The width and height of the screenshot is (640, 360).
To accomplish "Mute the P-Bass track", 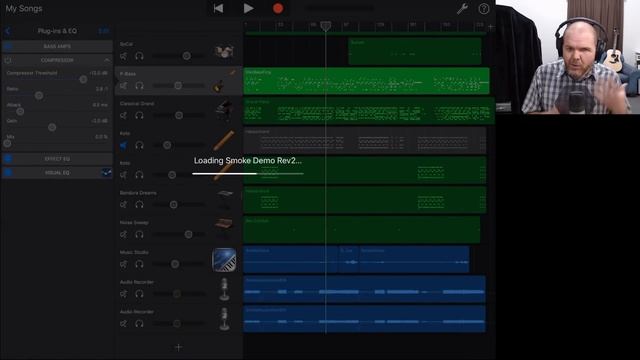I will pos(123,86).
